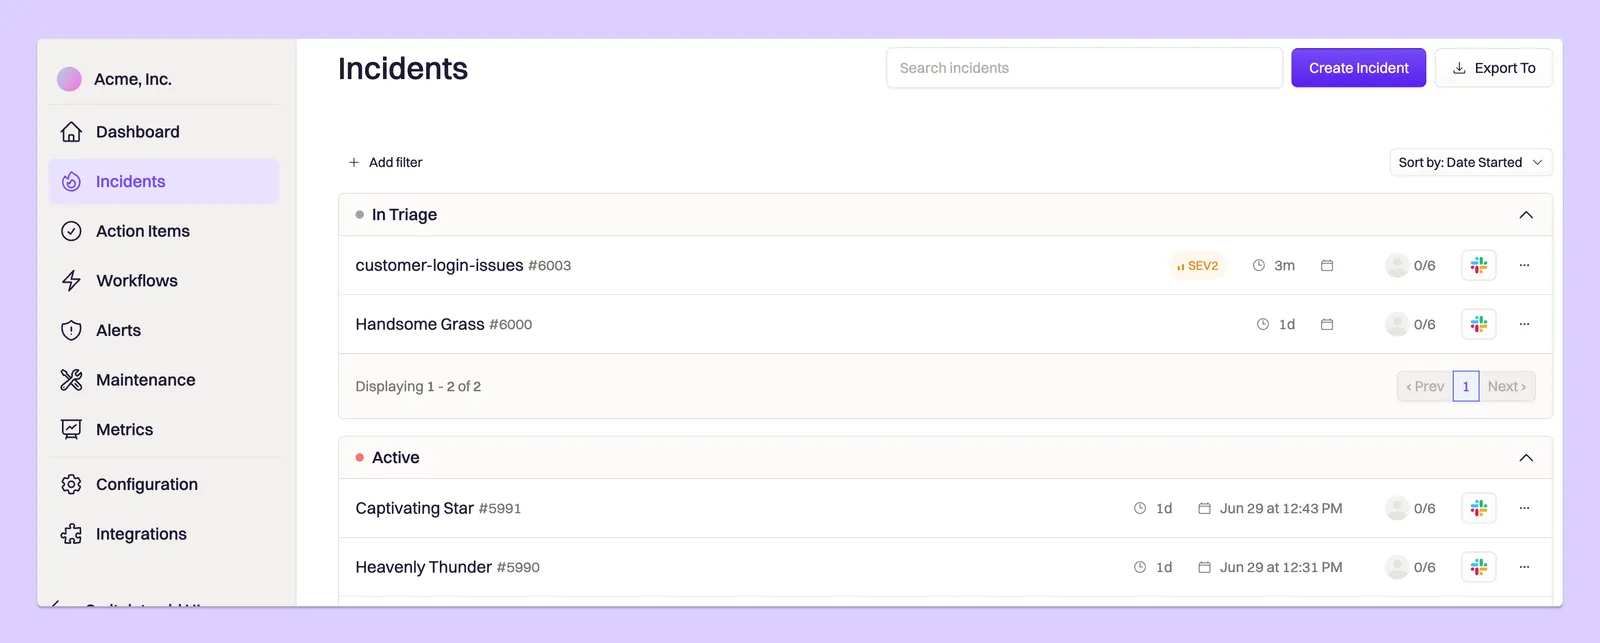Click Next pagination button

pos(1507,386)
